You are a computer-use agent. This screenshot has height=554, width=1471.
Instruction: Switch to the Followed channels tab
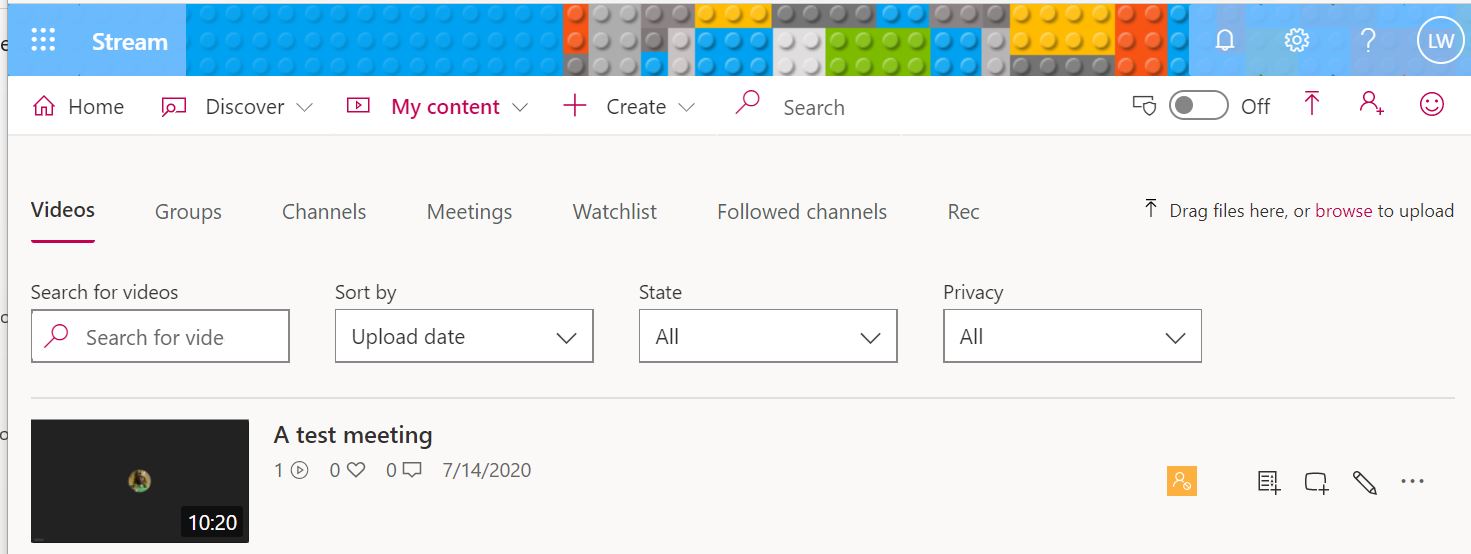802,212
